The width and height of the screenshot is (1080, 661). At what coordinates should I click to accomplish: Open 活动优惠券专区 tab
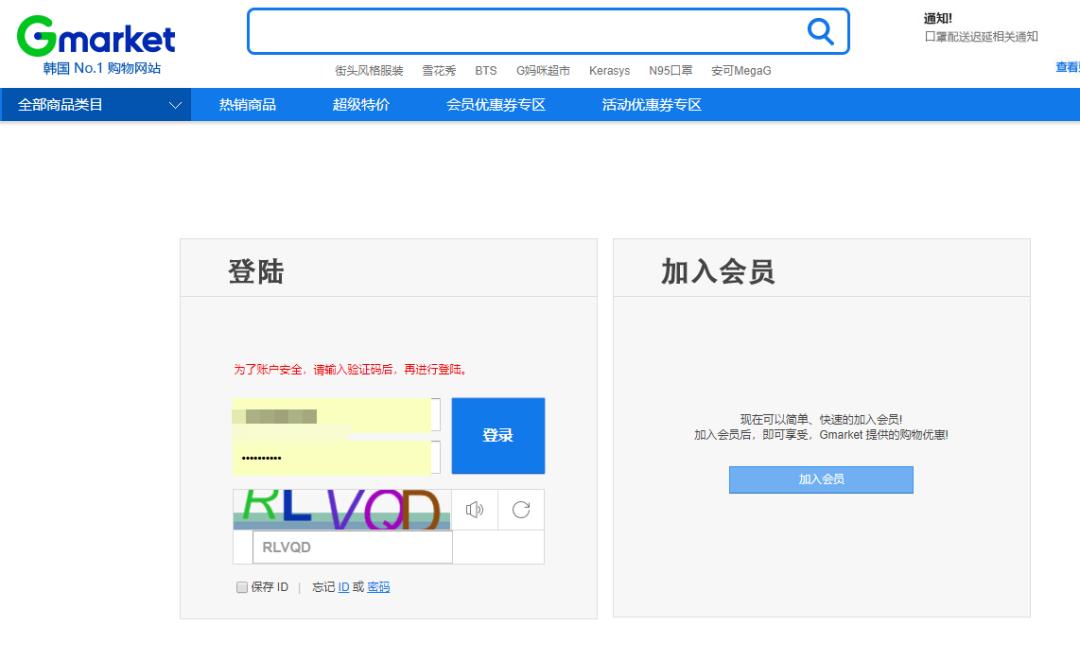(649, 104)
